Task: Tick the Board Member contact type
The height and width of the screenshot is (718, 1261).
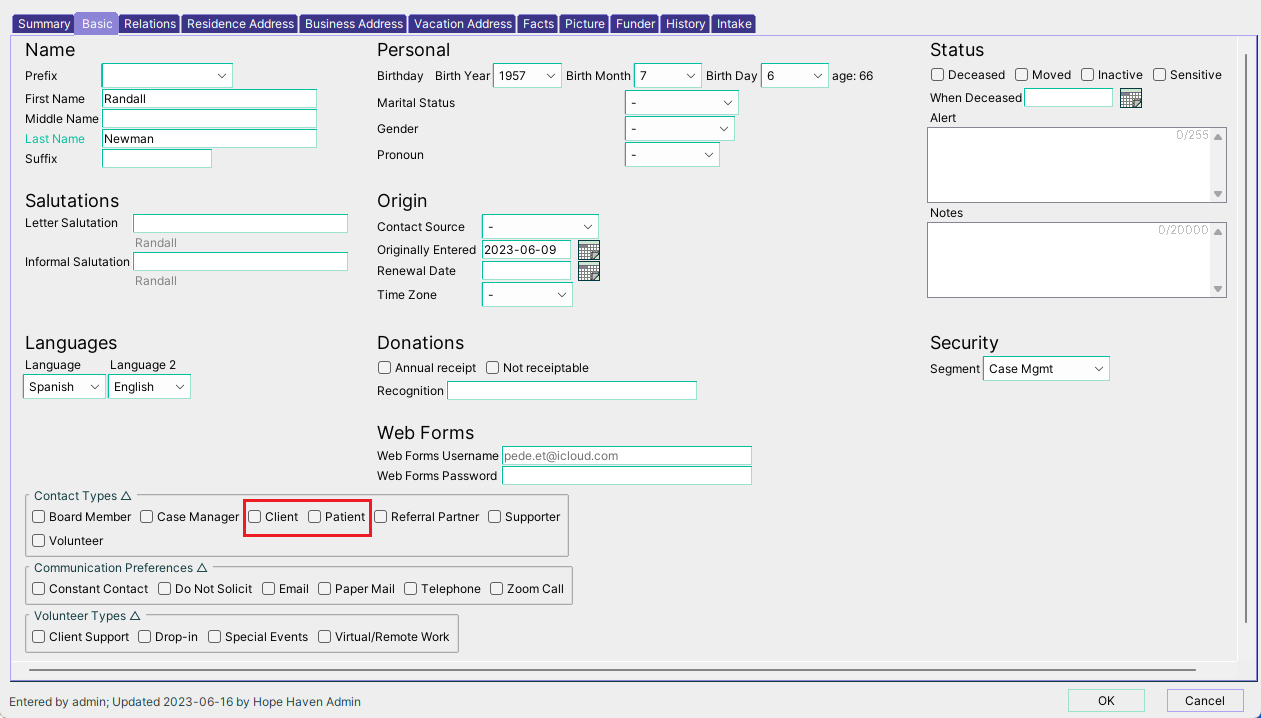Action: pos(39,517)
